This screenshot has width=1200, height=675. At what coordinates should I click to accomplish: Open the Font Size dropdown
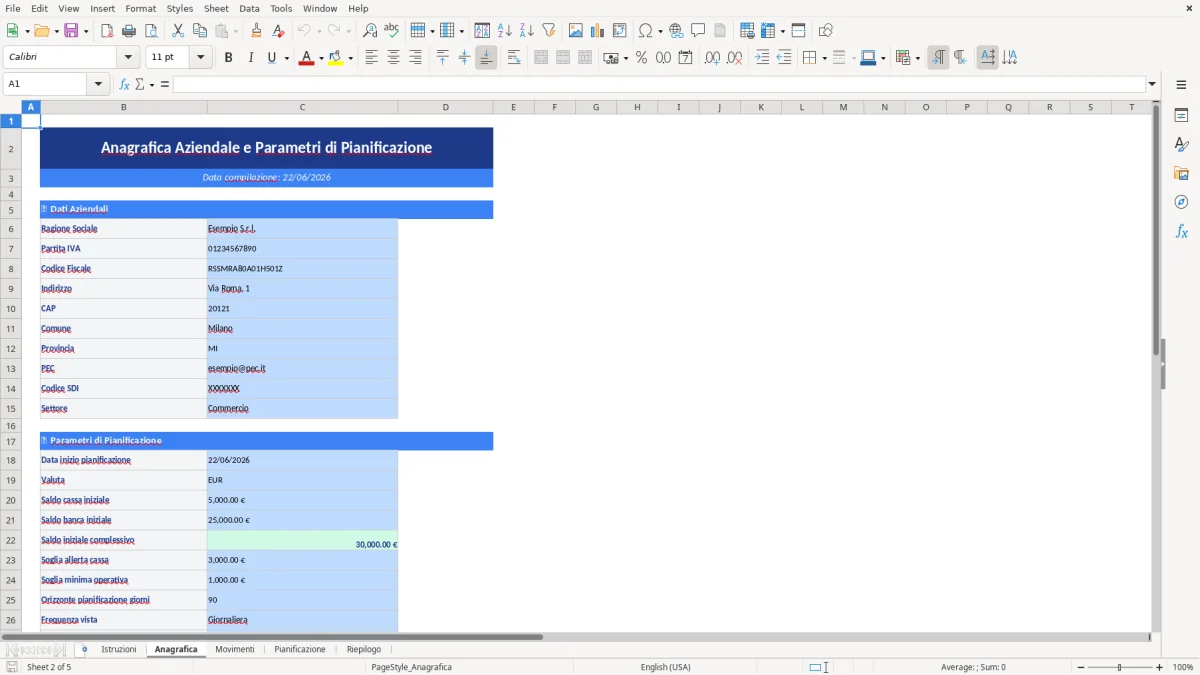point(201,57)
